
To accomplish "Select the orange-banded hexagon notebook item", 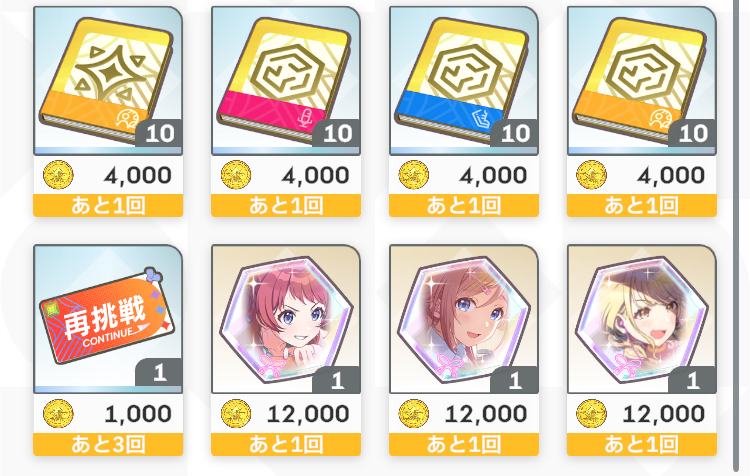I will pyautogui.click(x=641, y=81).
